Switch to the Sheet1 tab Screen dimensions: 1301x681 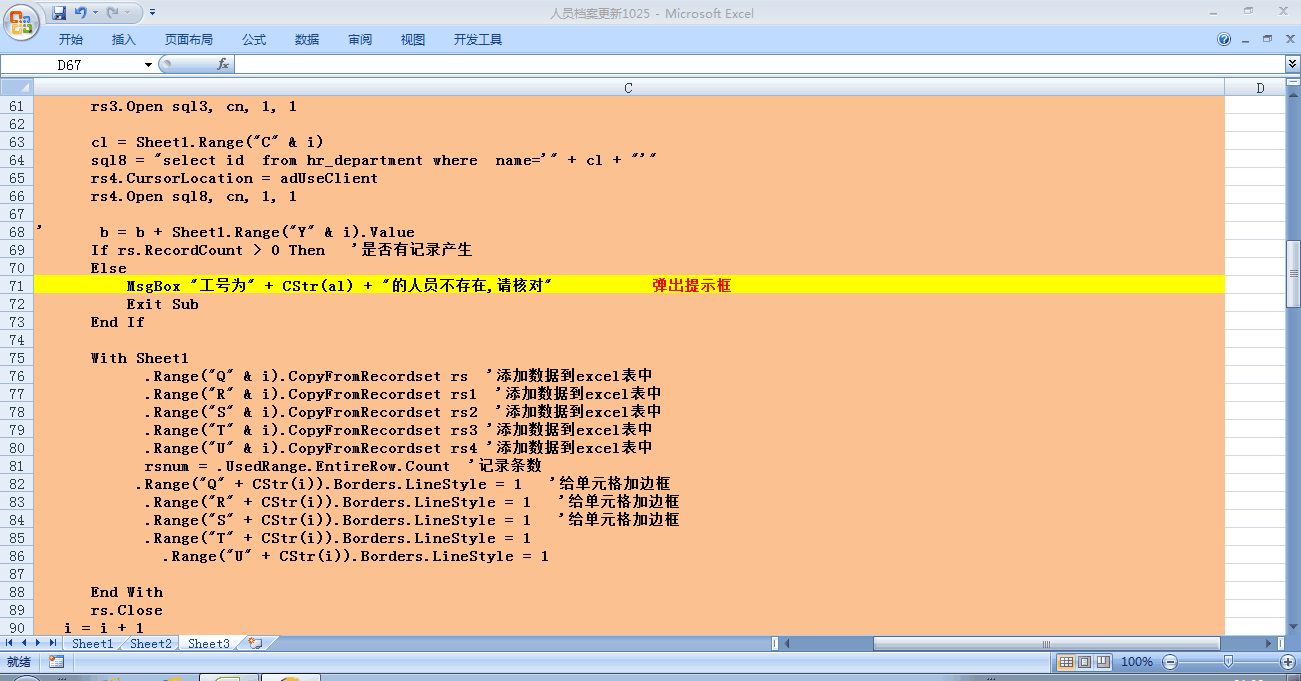tap(92, 643)
